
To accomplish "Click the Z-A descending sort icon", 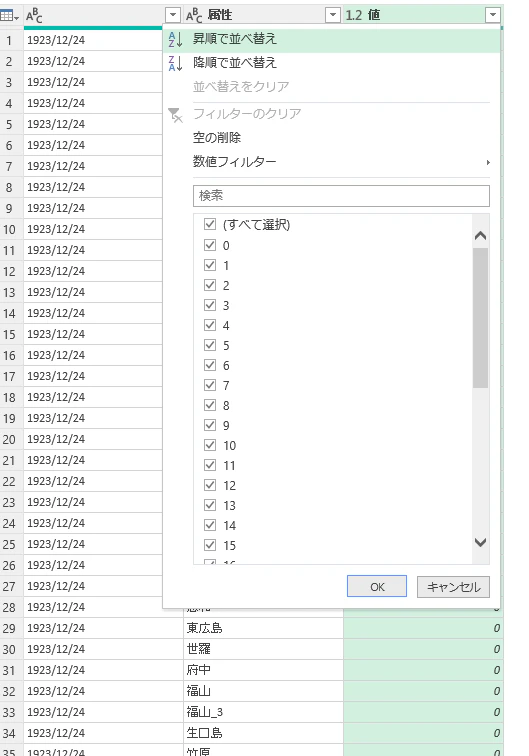I will coord(175,63).
